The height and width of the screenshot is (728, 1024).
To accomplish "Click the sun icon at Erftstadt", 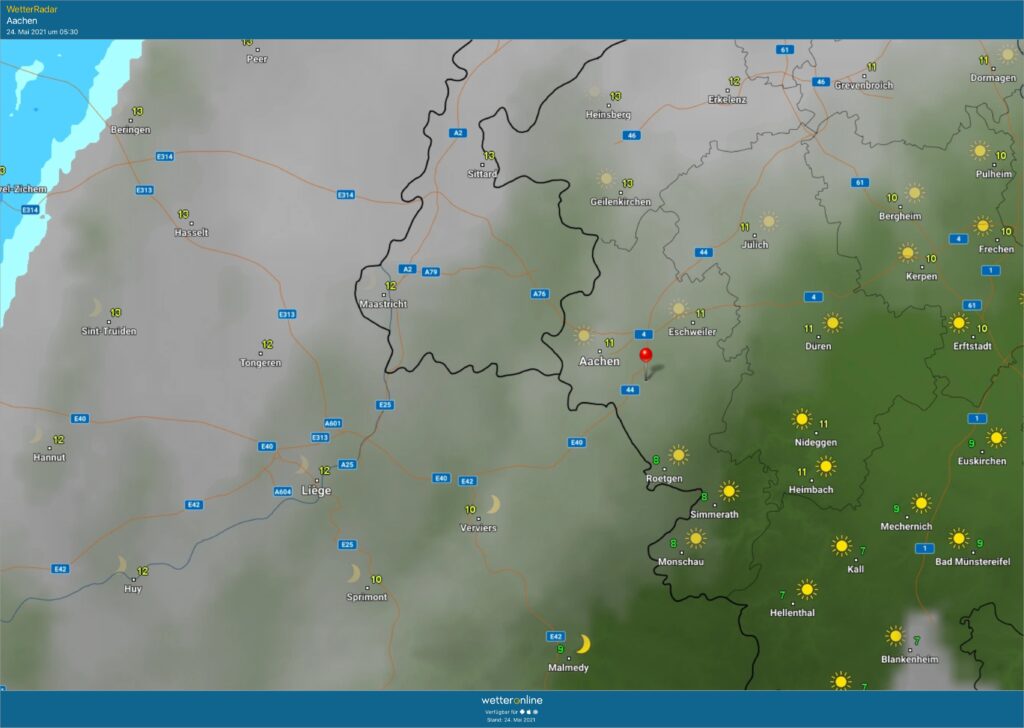I will 959,323.
